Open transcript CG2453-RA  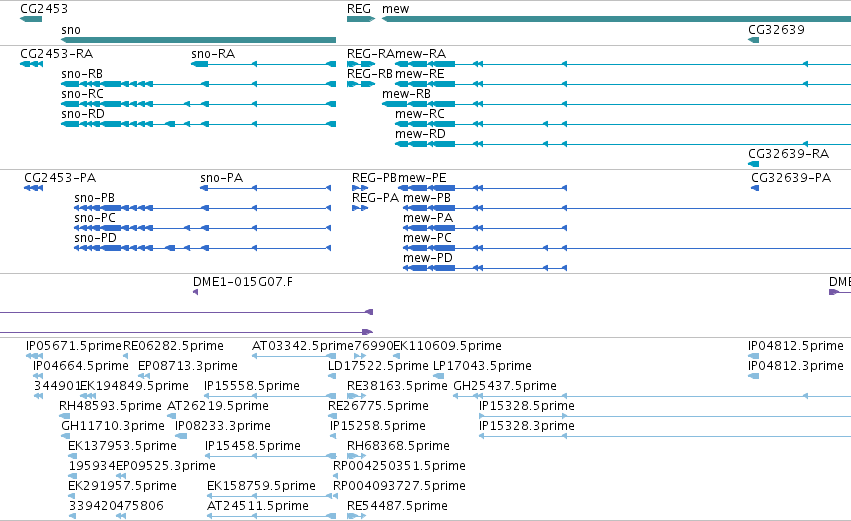coord(56,54)
